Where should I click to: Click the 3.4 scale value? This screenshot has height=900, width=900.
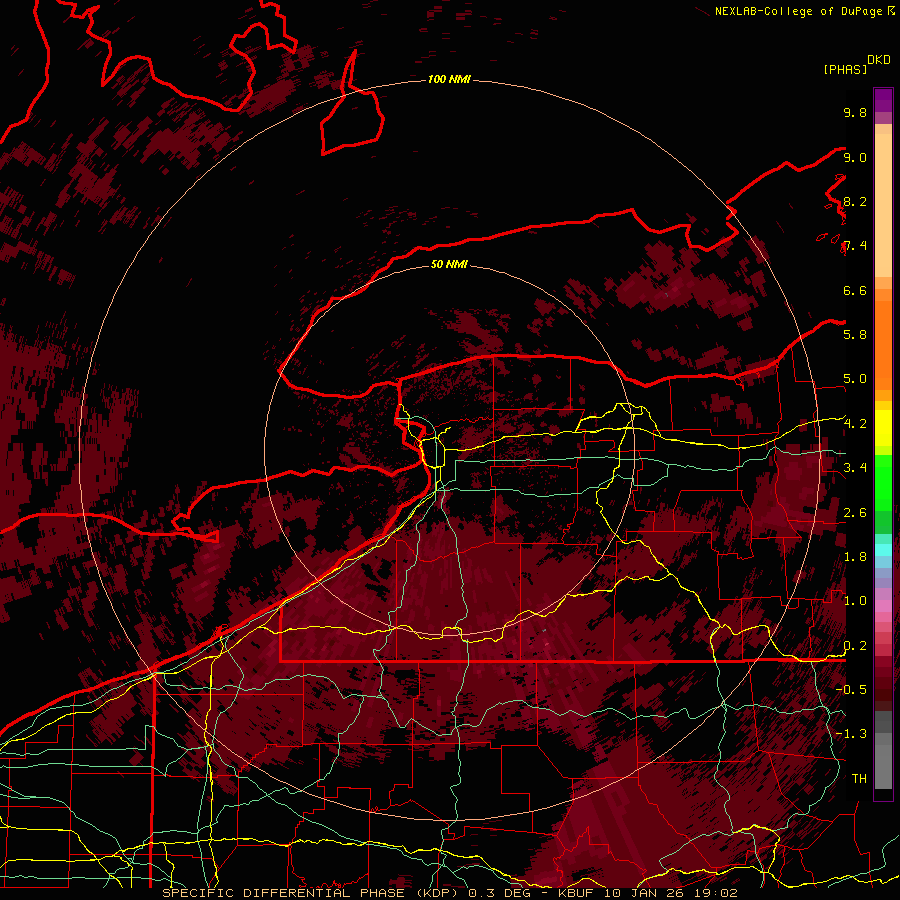[x=855, y=468]
